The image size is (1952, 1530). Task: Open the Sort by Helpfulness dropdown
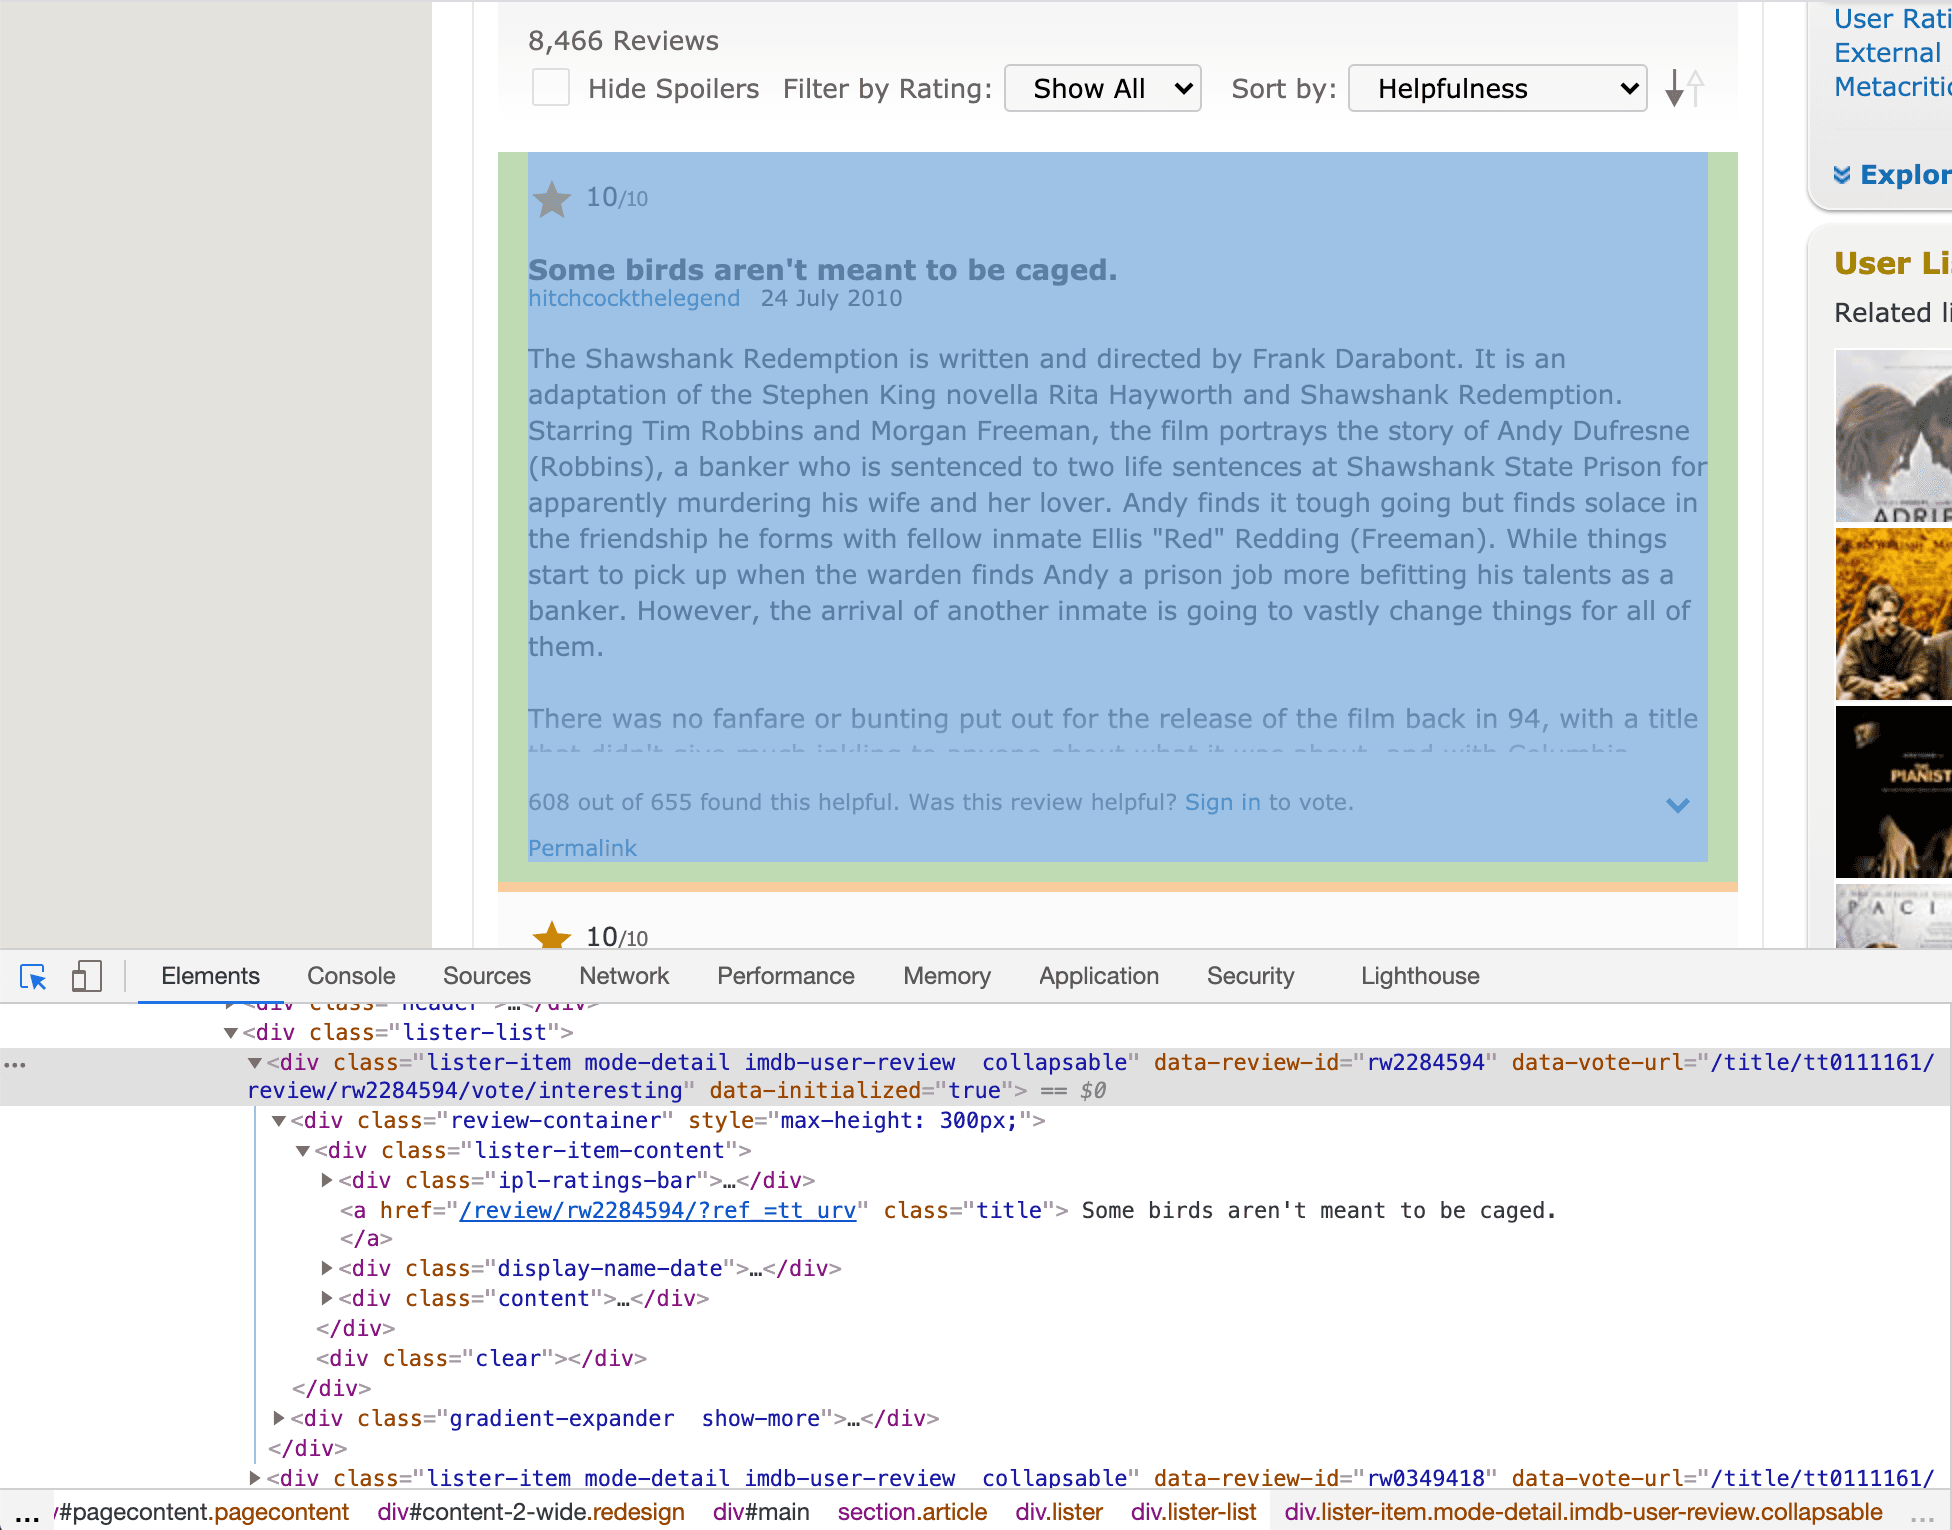point(1497,89)
